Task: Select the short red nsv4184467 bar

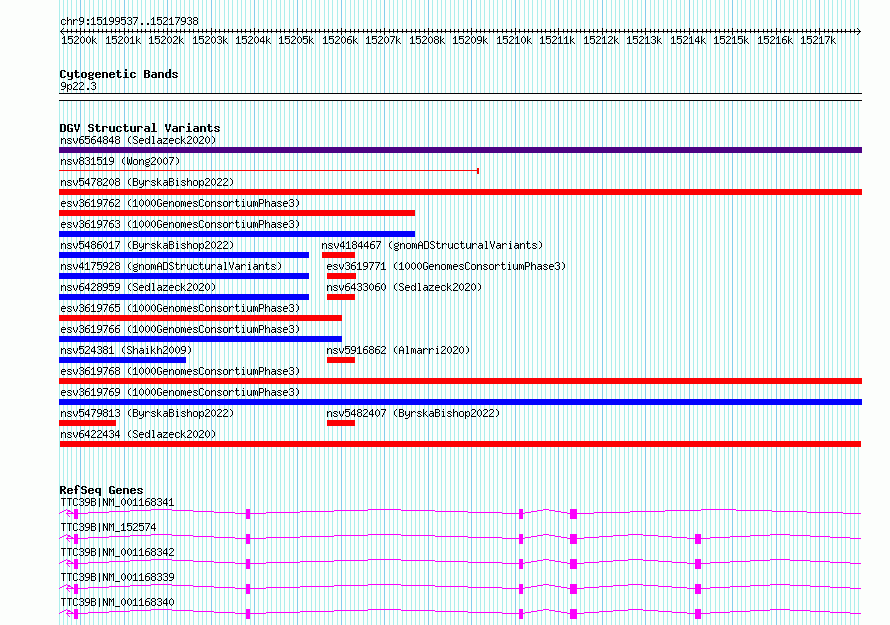Action: pyautogui.click(x=338, y=255)
